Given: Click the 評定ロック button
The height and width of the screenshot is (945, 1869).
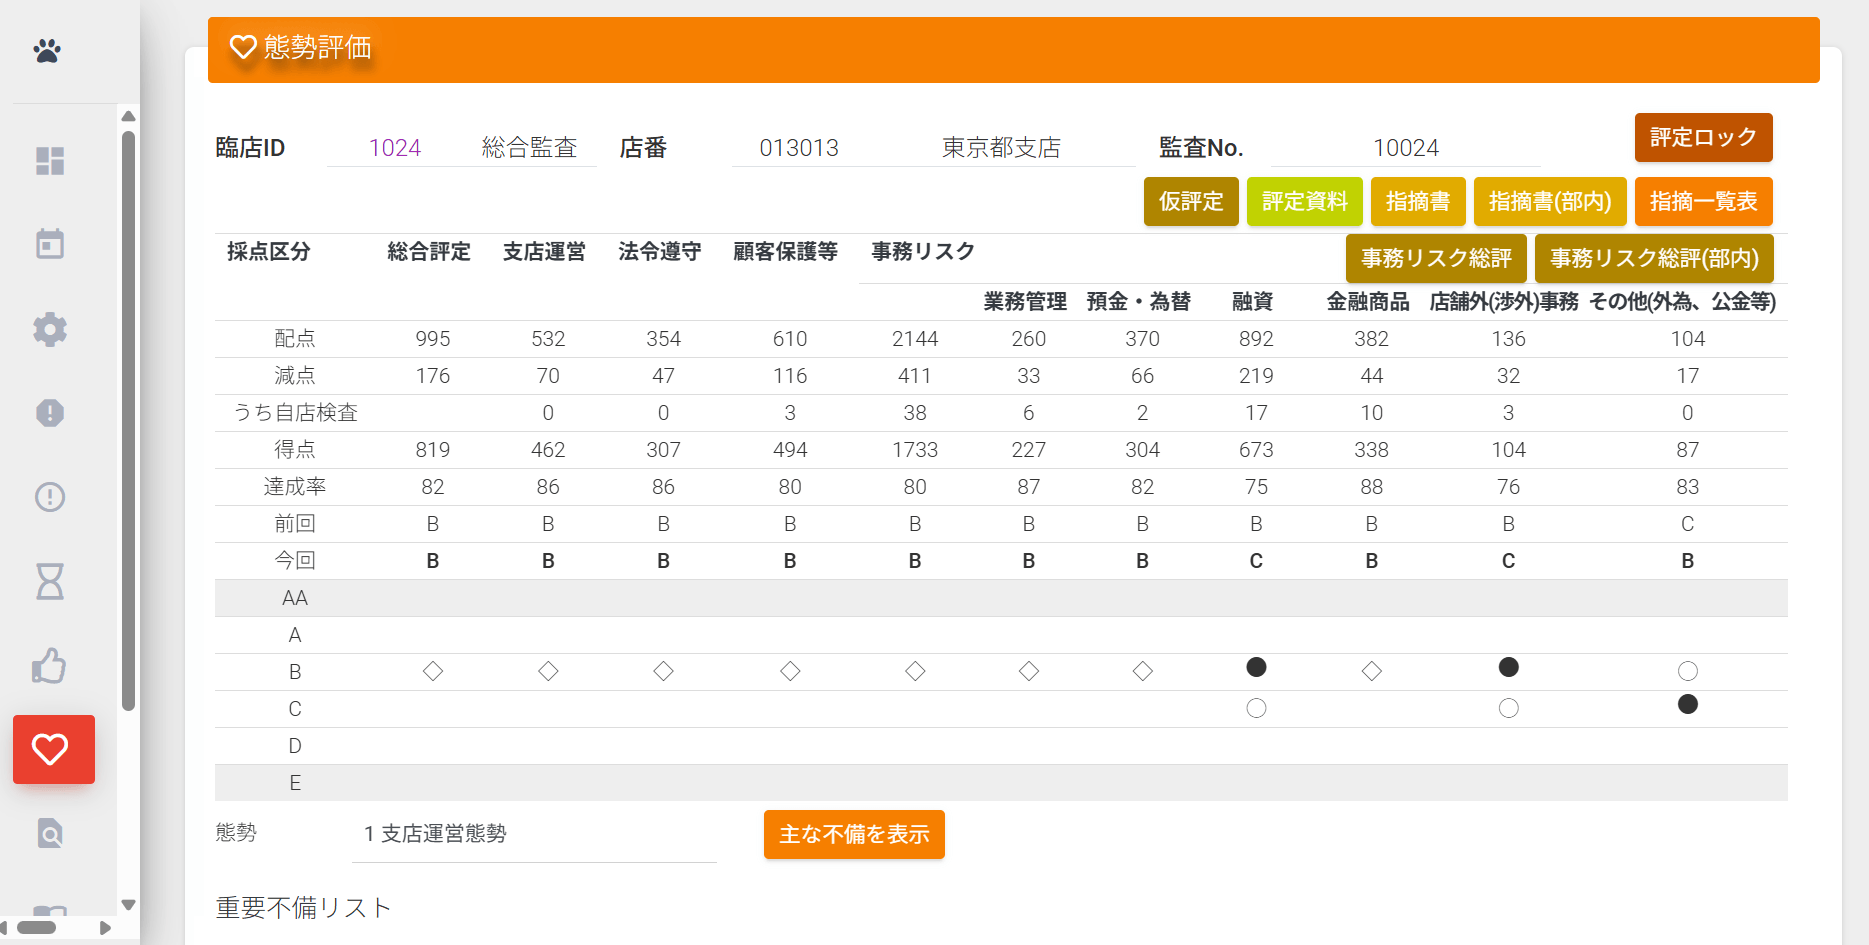Looking at the screenshot, I should coord(1703,138).
